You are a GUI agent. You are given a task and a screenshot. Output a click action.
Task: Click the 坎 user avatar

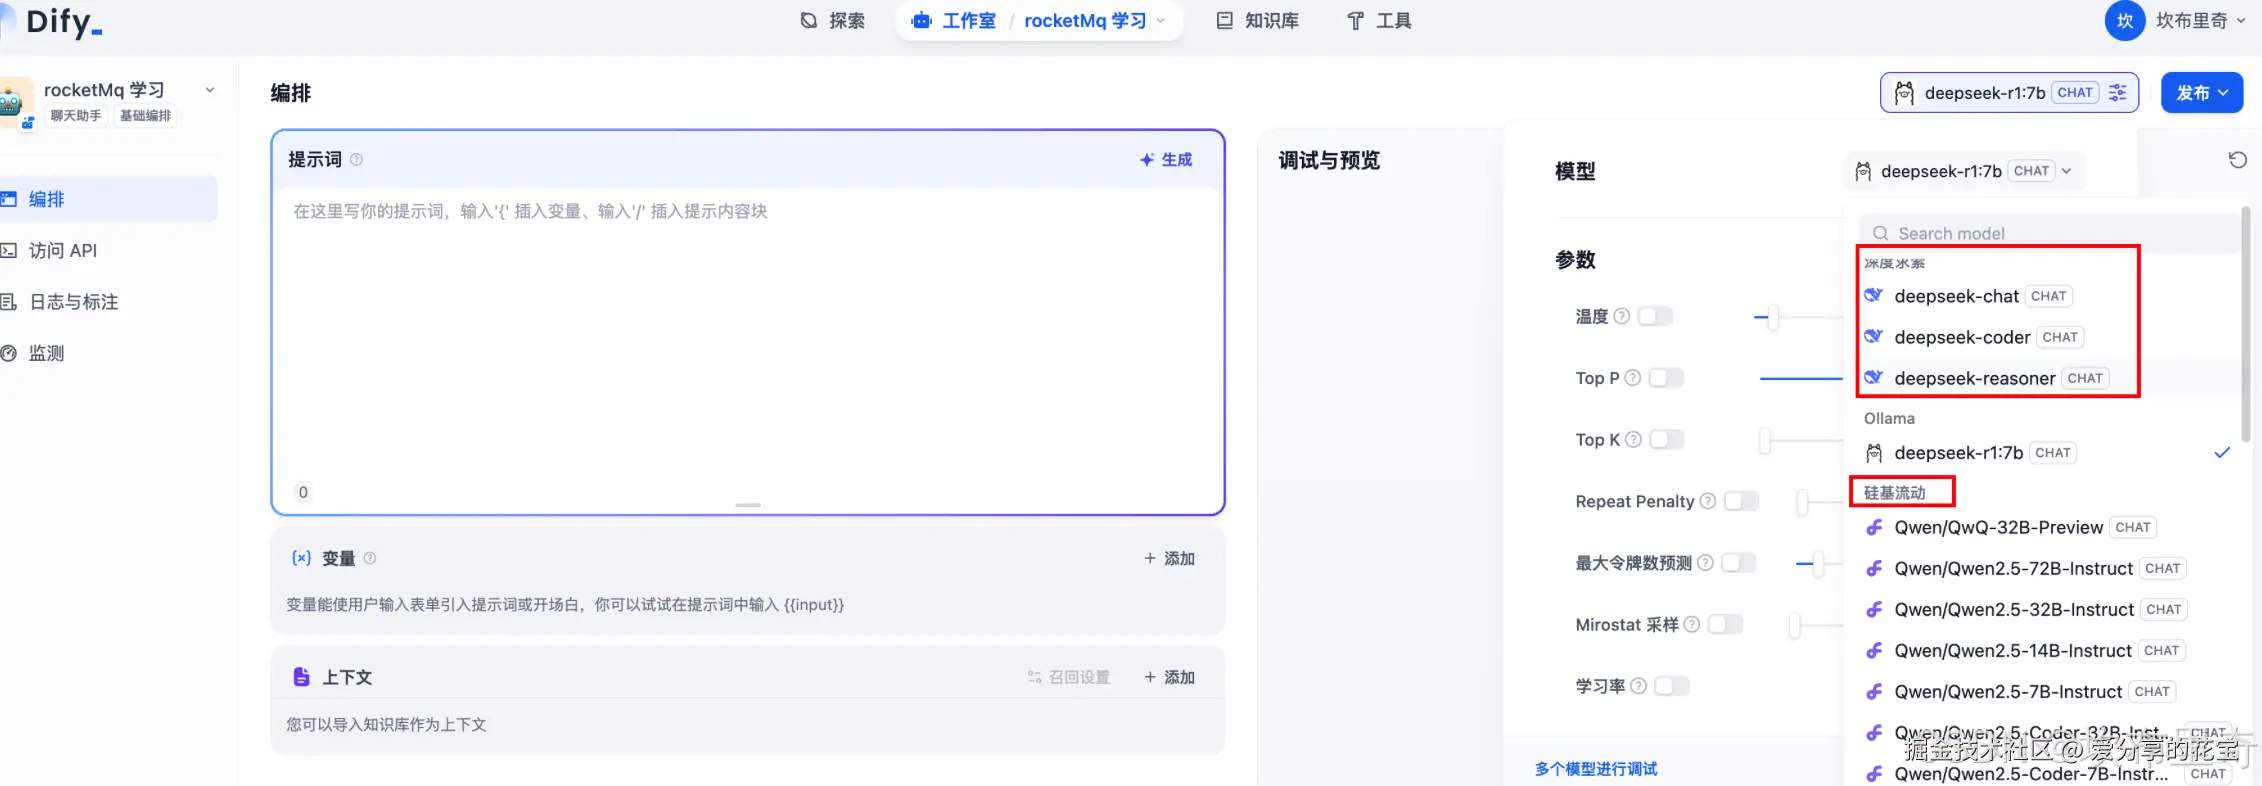click(x=2125, y=21)
